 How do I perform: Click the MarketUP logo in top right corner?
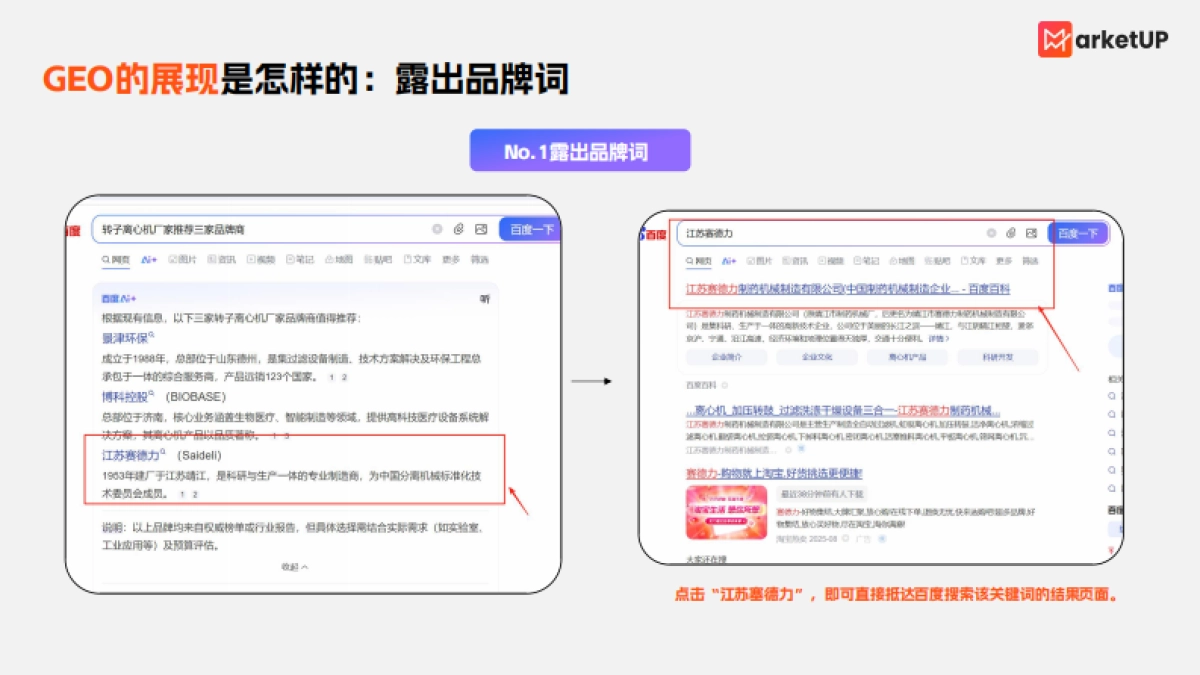point(1105,38)
